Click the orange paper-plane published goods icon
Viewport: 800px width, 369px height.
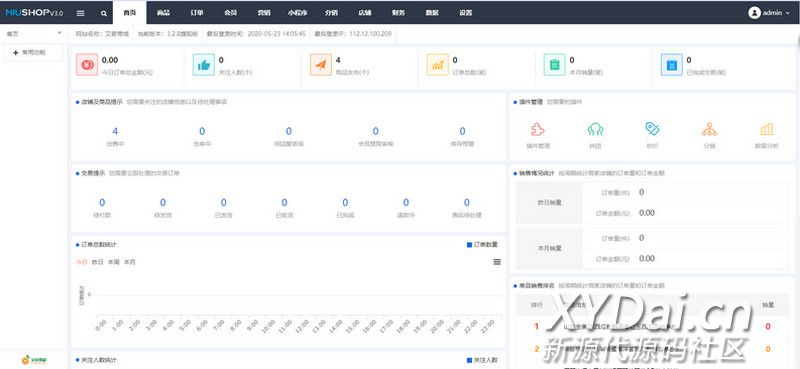pos(320,65)
